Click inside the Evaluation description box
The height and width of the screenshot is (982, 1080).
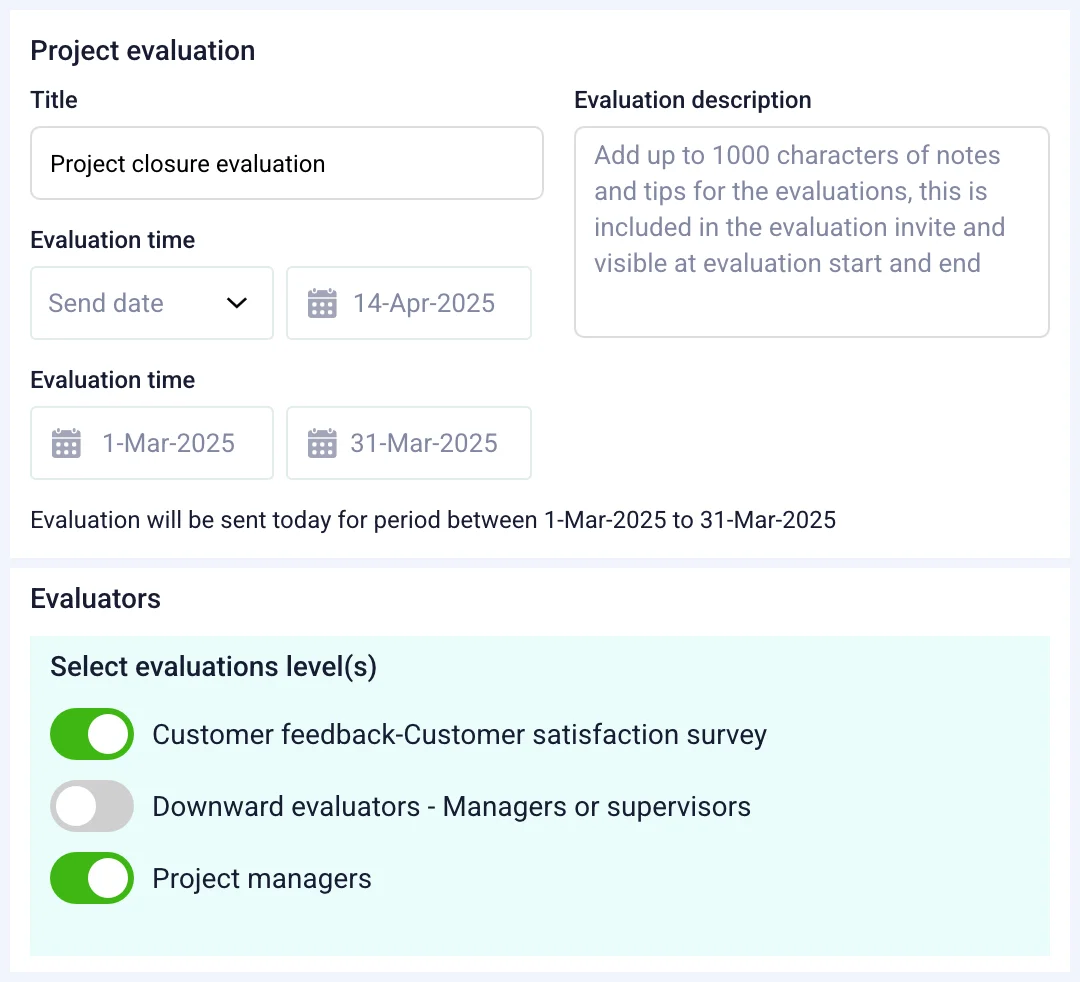[812, 232]
